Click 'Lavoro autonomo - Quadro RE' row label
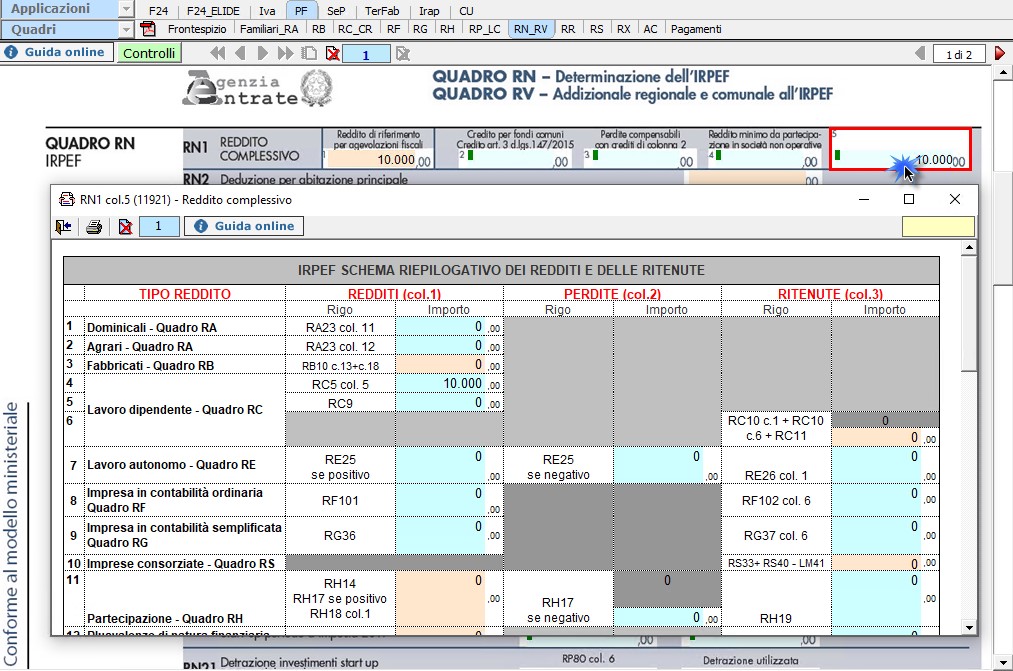Screen dimensions: 1013x671 click(x=171, y=464)
